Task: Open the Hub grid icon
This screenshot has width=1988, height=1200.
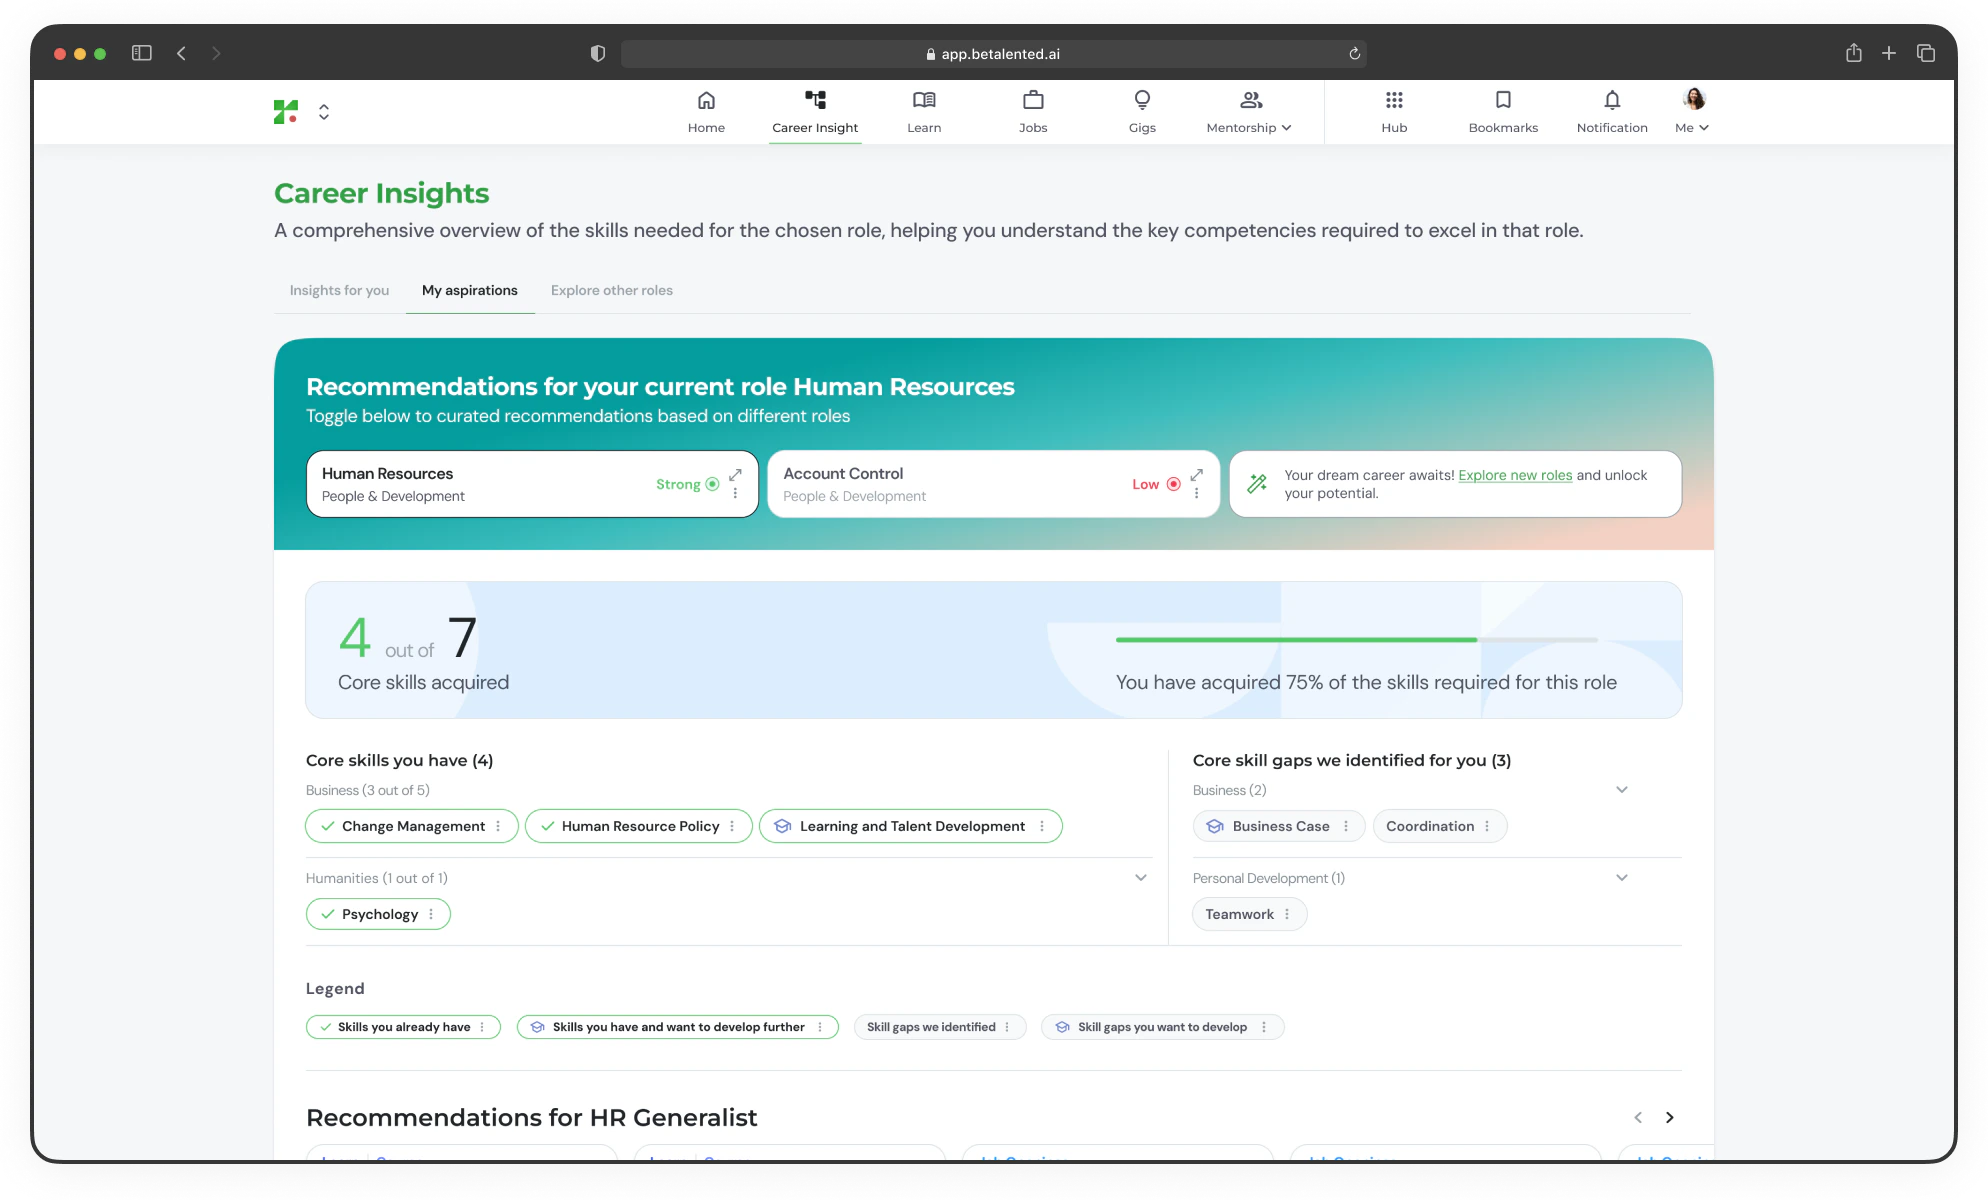Action: click(x=1394, y=100)
